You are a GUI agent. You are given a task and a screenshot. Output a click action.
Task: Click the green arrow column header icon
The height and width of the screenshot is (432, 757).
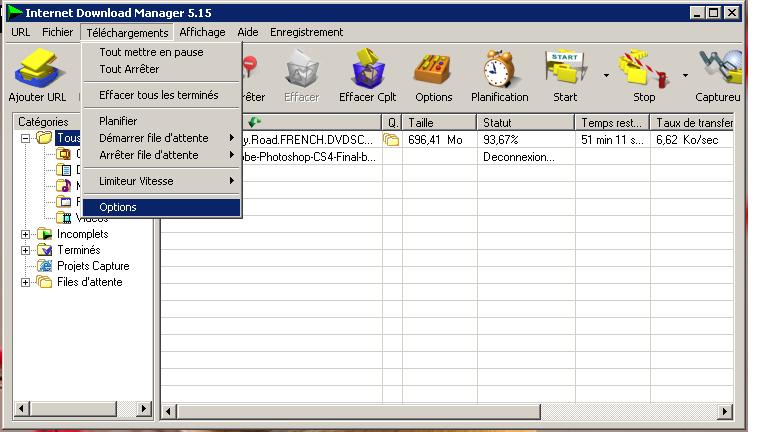pos(254,122)
